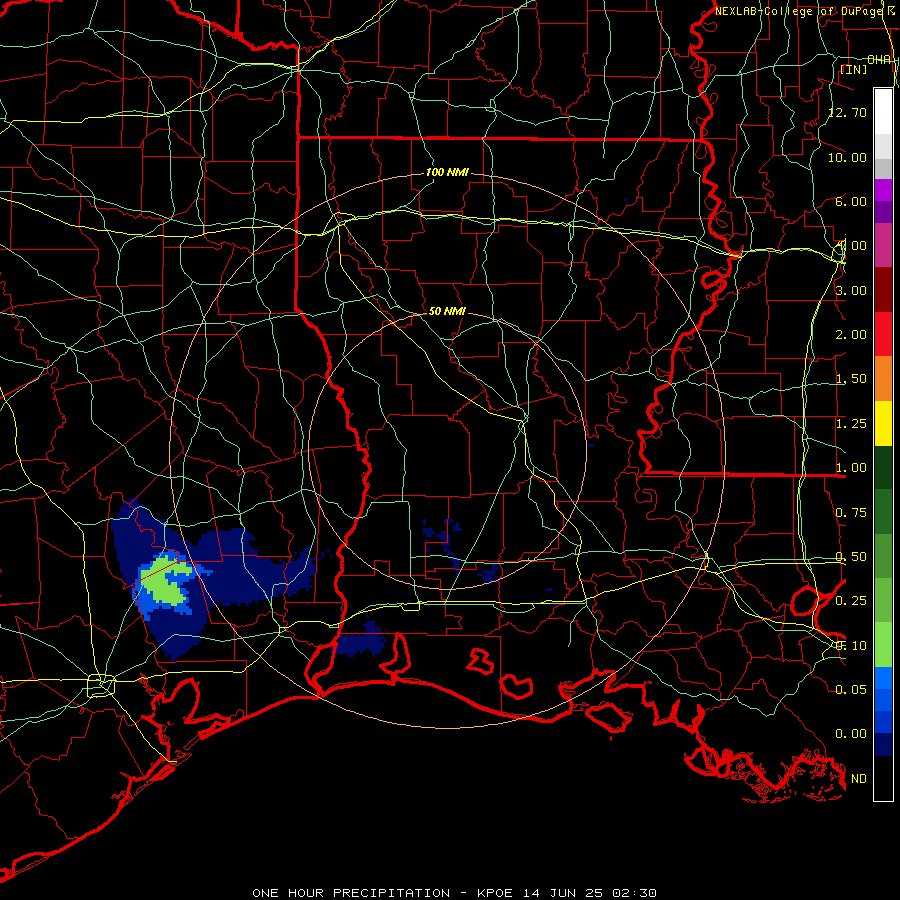Click the "0.25" legend value
The height and width of the screenshot is (900, 900).
click(851, 601)
